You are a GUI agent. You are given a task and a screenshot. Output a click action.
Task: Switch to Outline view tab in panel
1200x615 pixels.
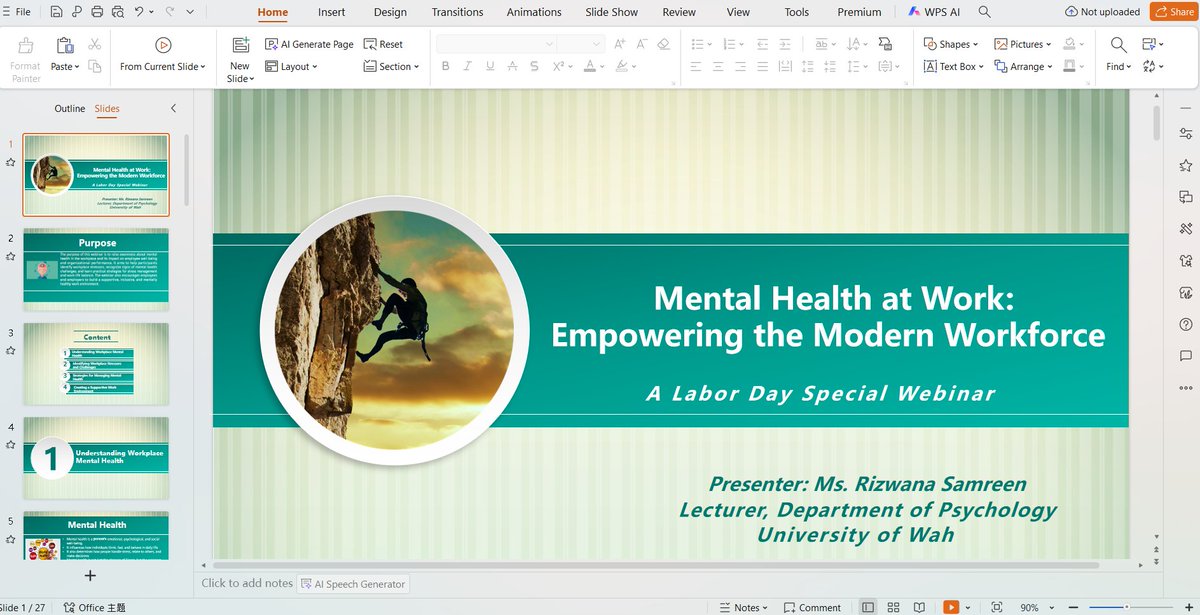click(70, 108)
